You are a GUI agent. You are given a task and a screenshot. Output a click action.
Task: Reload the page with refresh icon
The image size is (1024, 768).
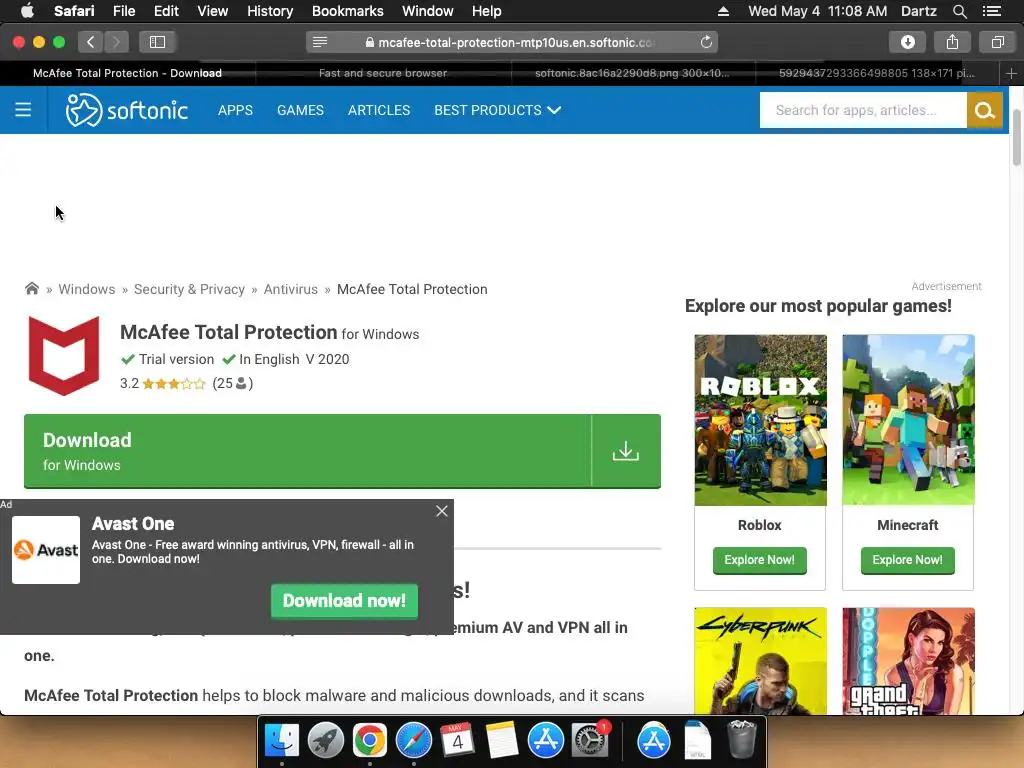[706, 42]
